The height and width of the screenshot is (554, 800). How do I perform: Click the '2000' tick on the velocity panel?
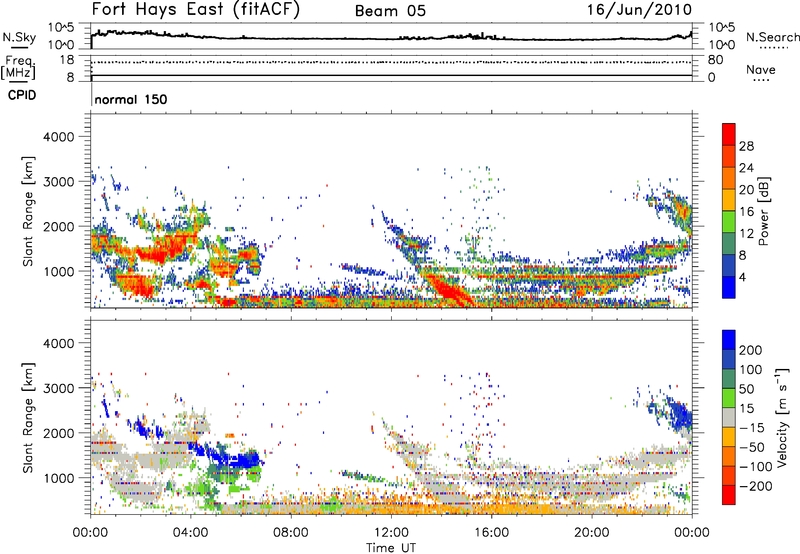click(x=58, y=433)
